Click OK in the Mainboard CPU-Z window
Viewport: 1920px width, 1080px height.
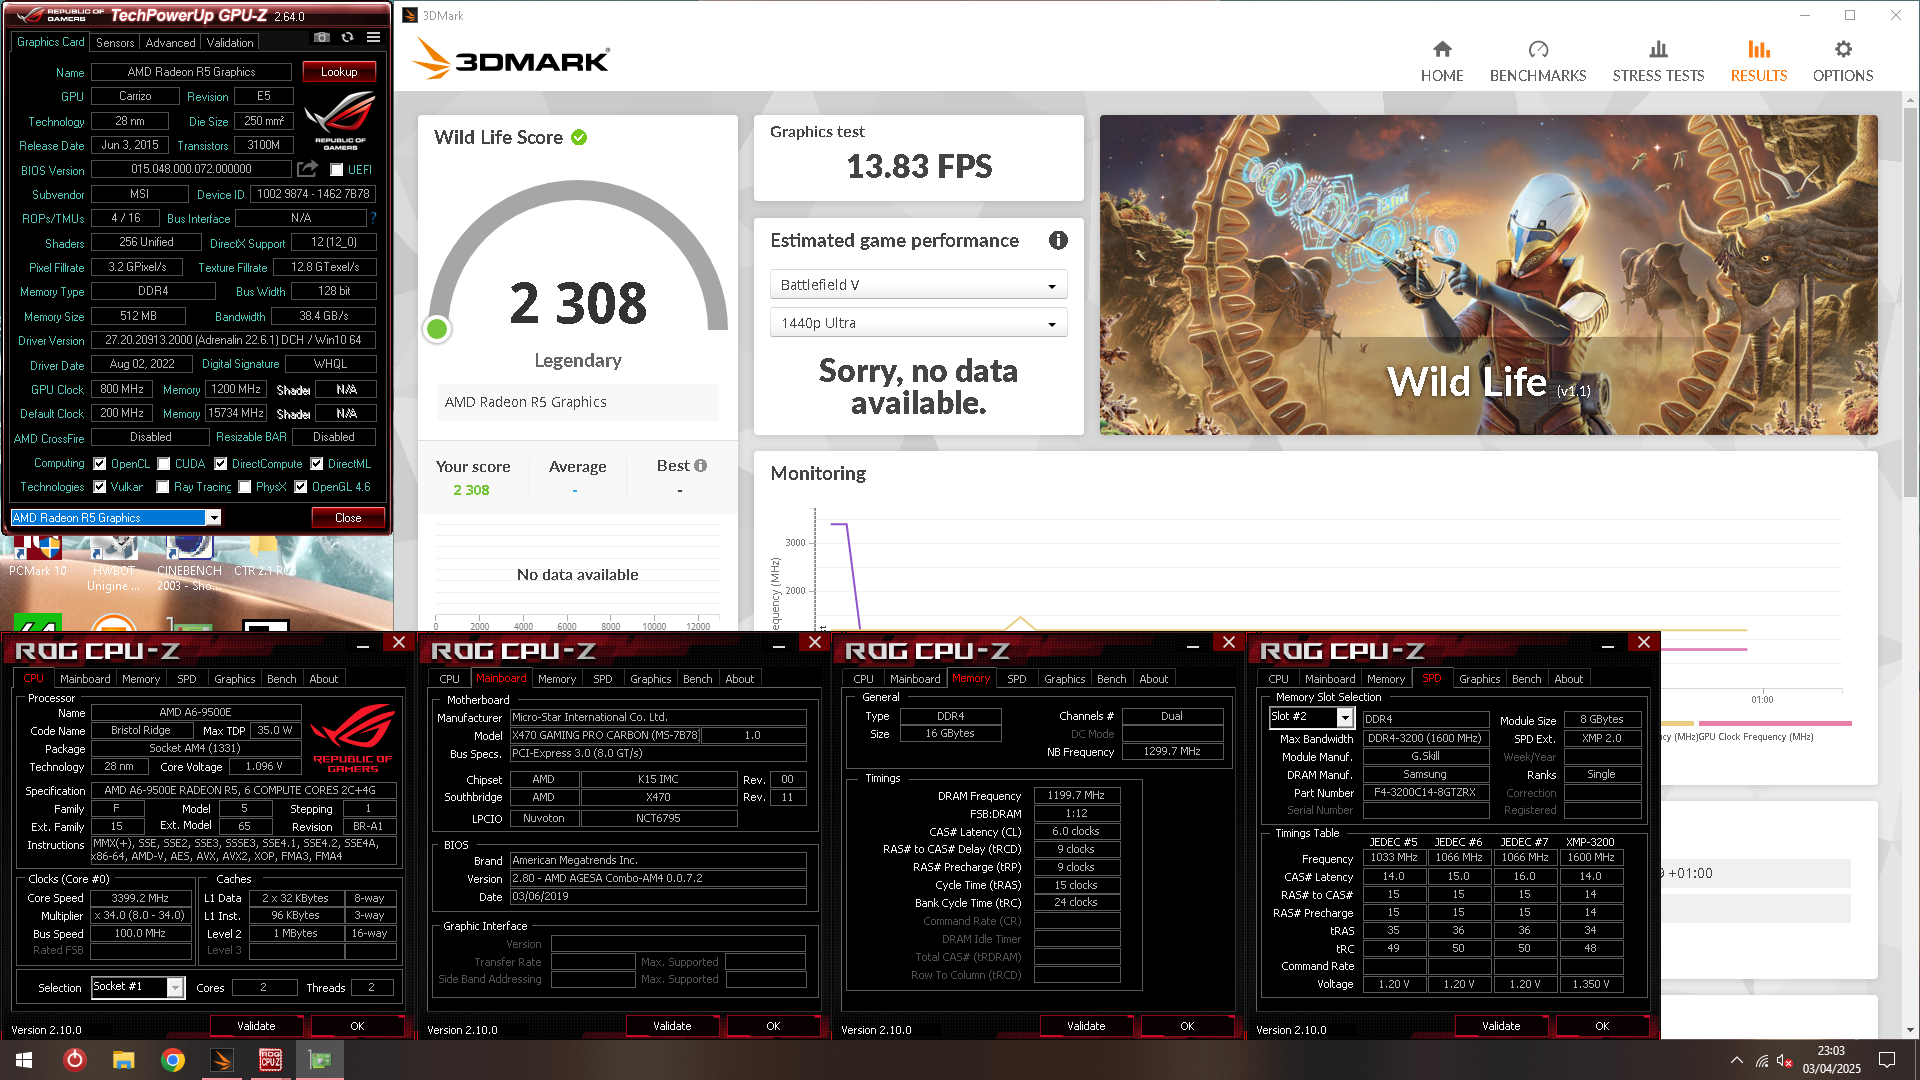(x=773, y=1026)
